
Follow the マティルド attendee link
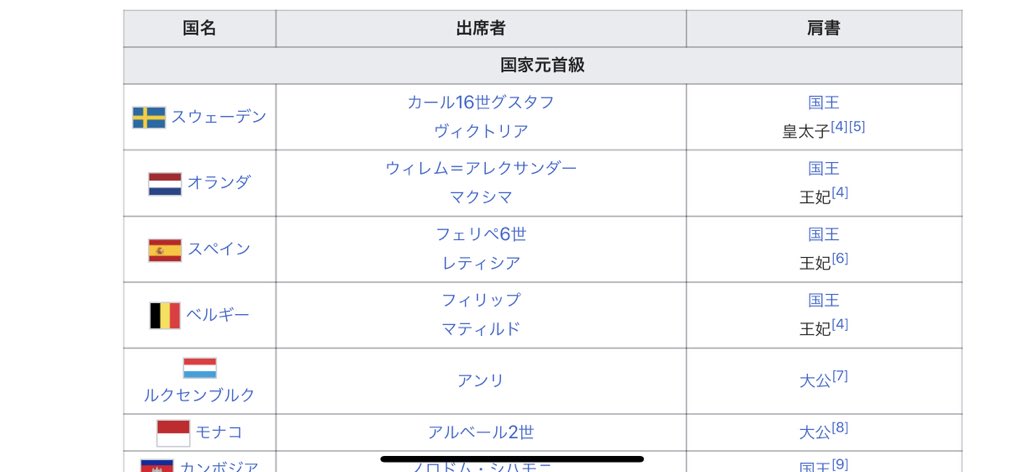coord(481,328)
